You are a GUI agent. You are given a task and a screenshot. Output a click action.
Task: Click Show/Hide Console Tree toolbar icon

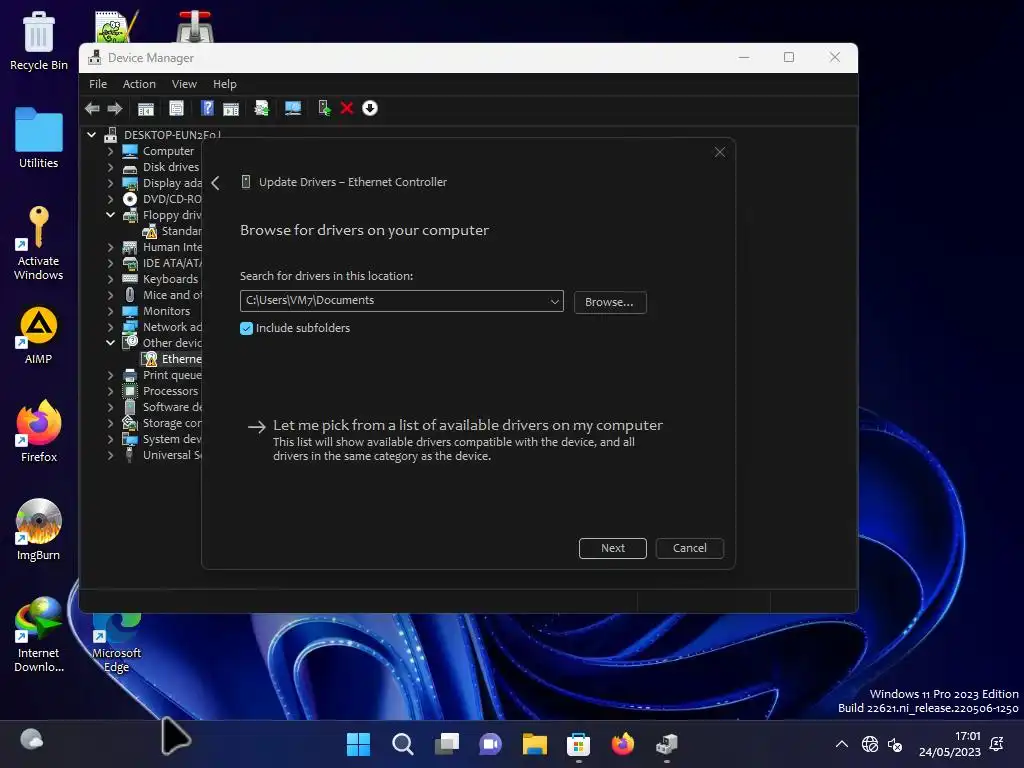click(146, 108)
